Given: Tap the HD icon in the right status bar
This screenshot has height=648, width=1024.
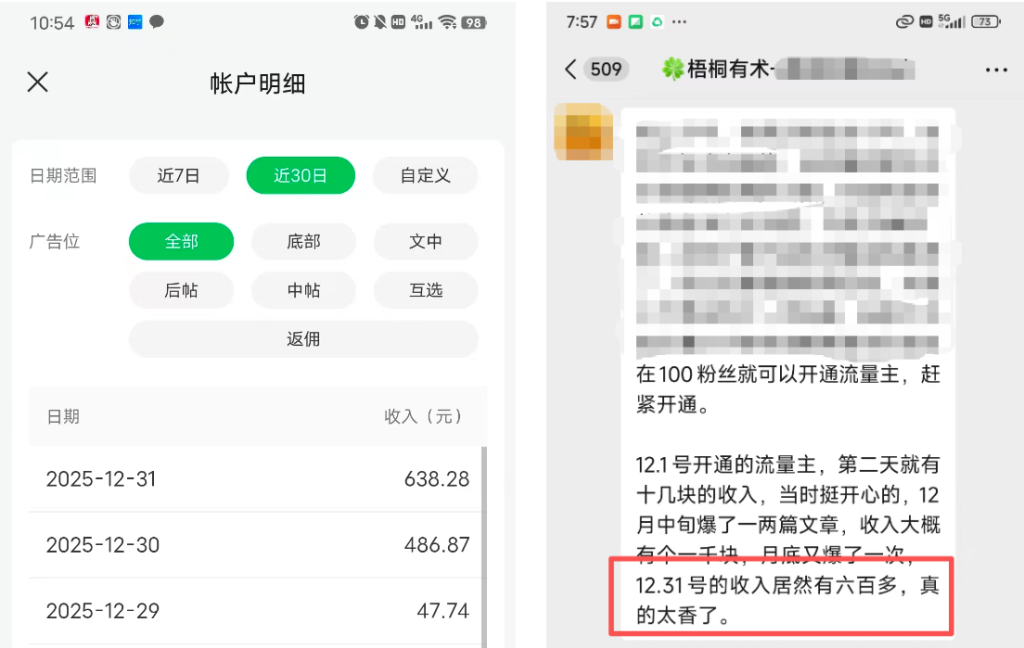Looking at the screenshot, I should pos(398,22).
